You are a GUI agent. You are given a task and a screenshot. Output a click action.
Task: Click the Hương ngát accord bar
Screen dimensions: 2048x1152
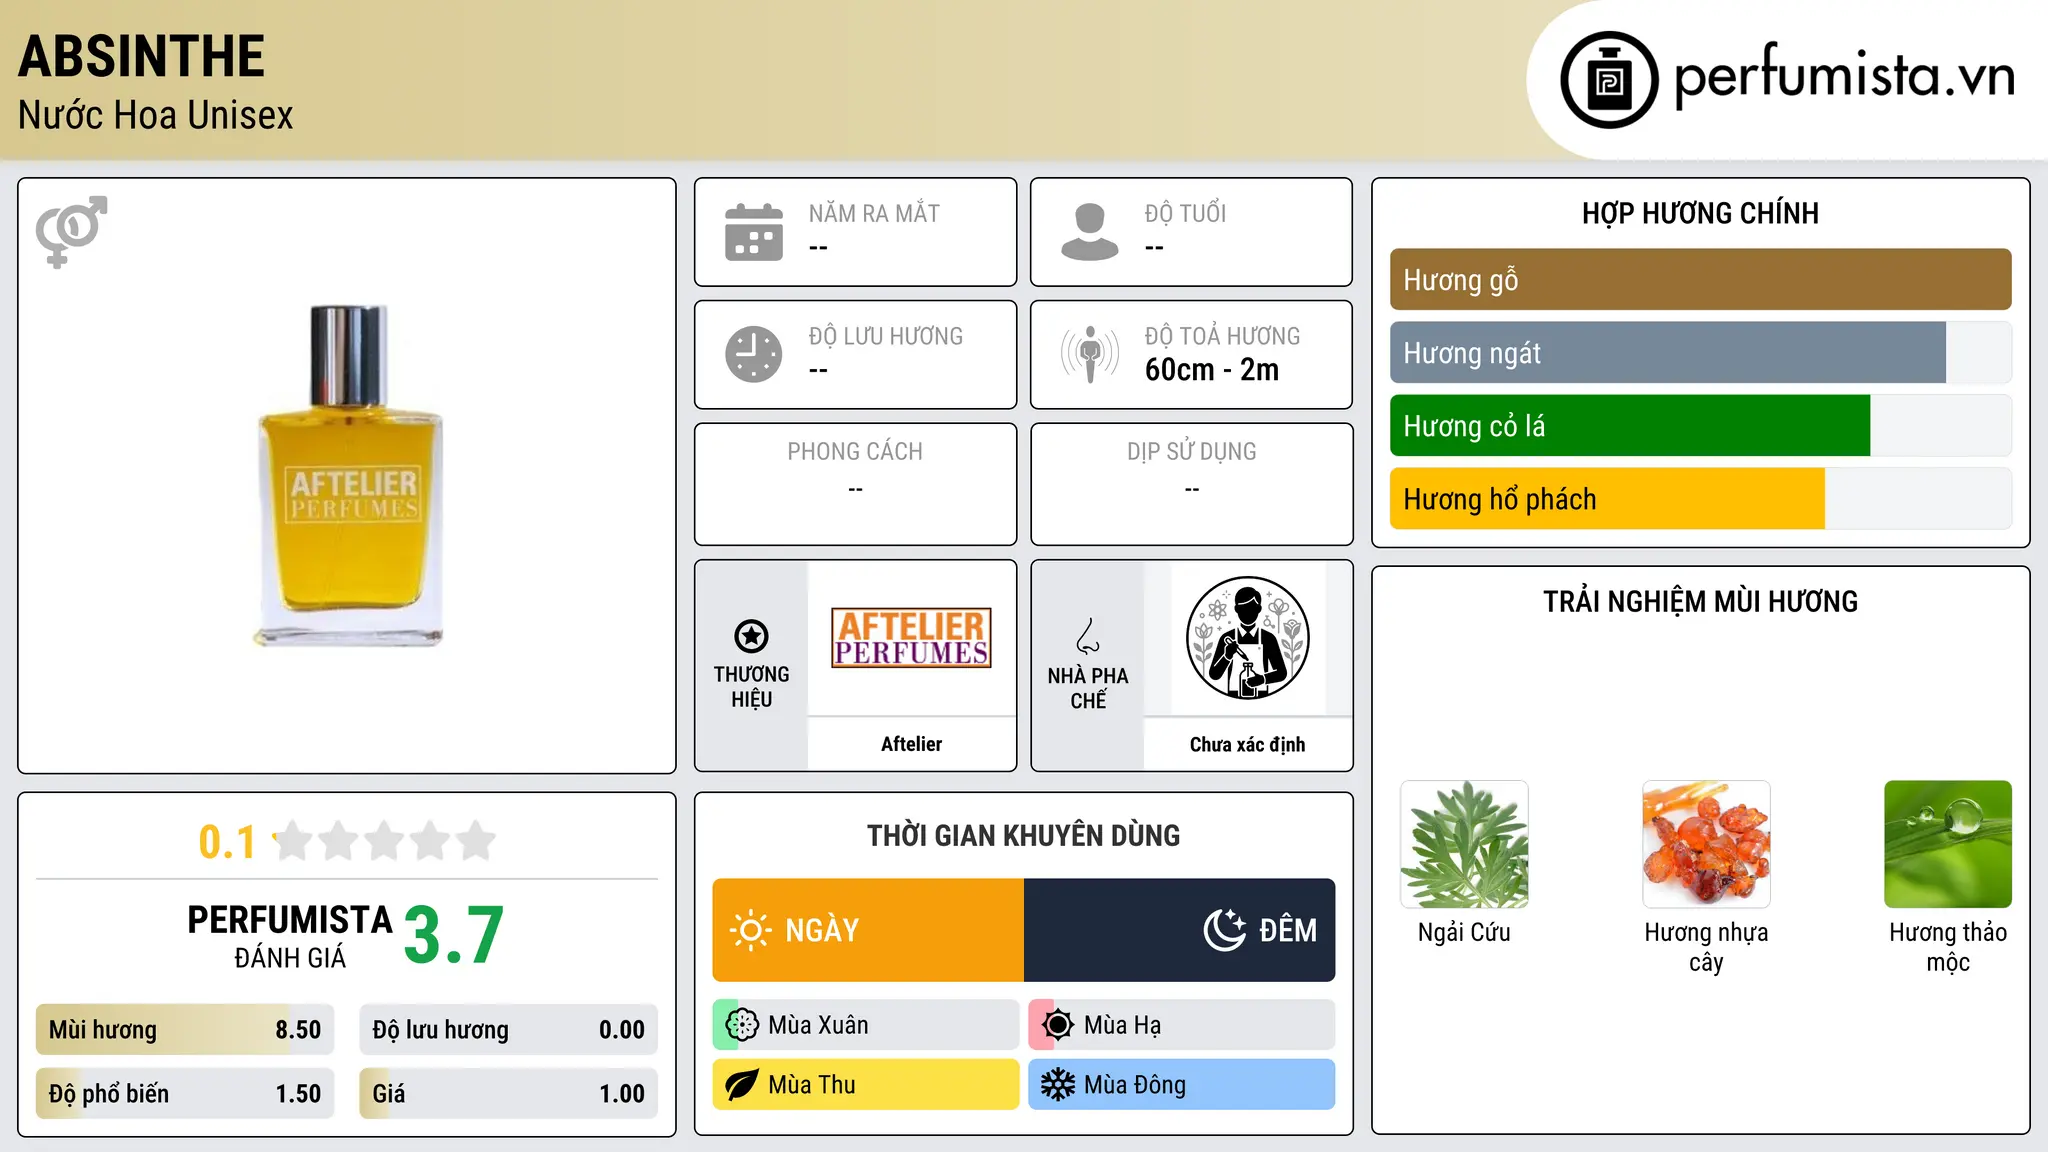pos(1700,353)
